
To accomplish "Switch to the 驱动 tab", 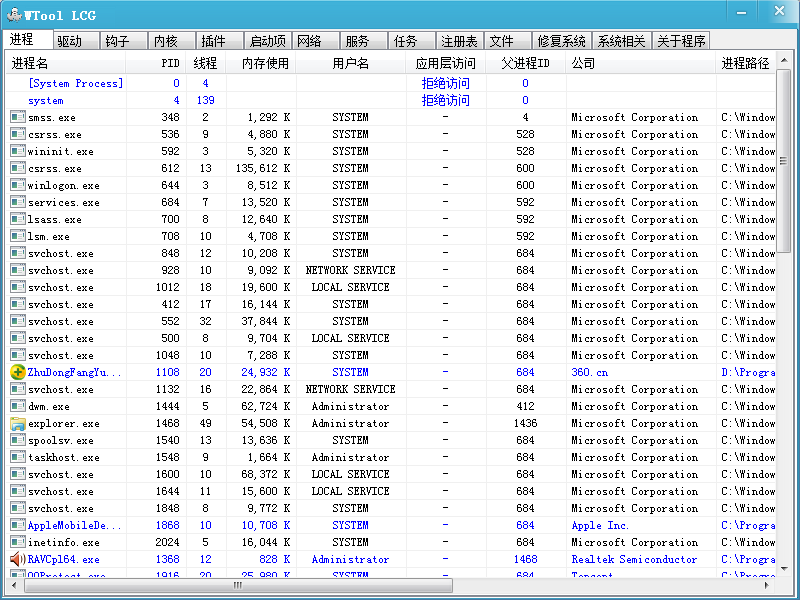I will tap(70, 41).
